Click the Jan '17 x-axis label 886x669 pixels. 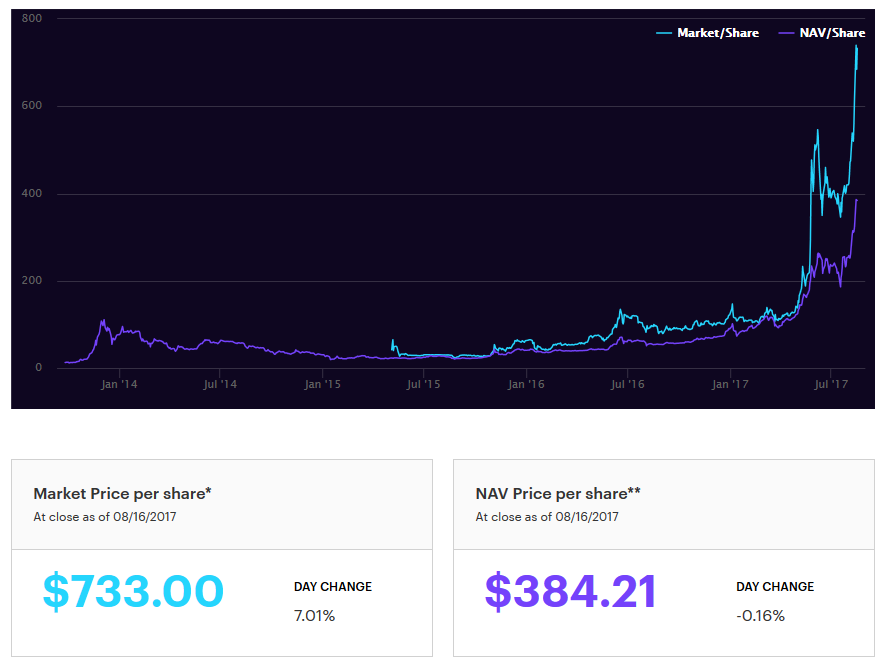[x=731, y=384]
